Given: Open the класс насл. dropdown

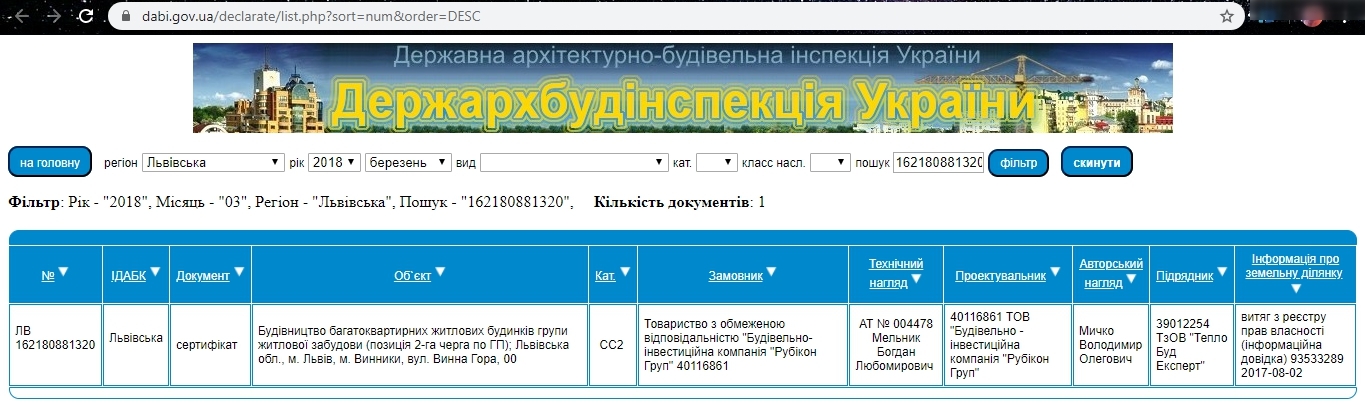Looking at the screenshot, I should (x=830, y=162).
